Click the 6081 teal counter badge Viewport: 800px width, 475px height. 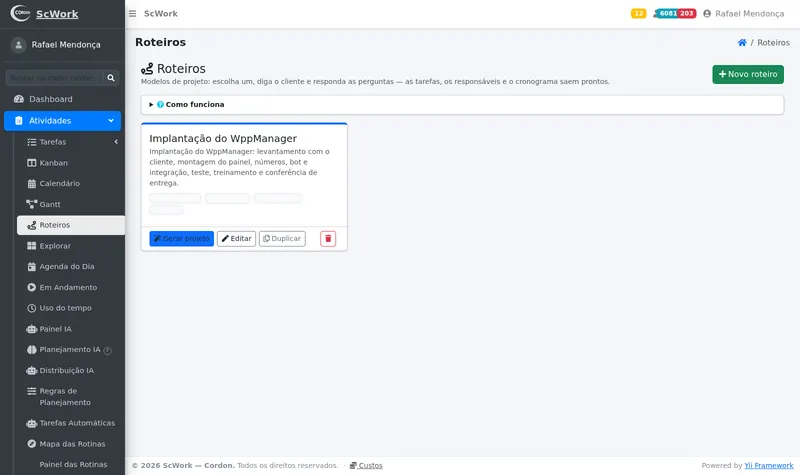pos(667,13)
